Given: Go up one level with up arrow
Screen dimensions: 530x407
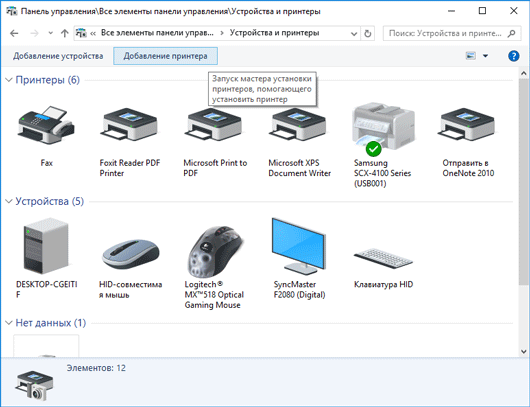Looking at the screenshot, I should click(x=65, y=33).
